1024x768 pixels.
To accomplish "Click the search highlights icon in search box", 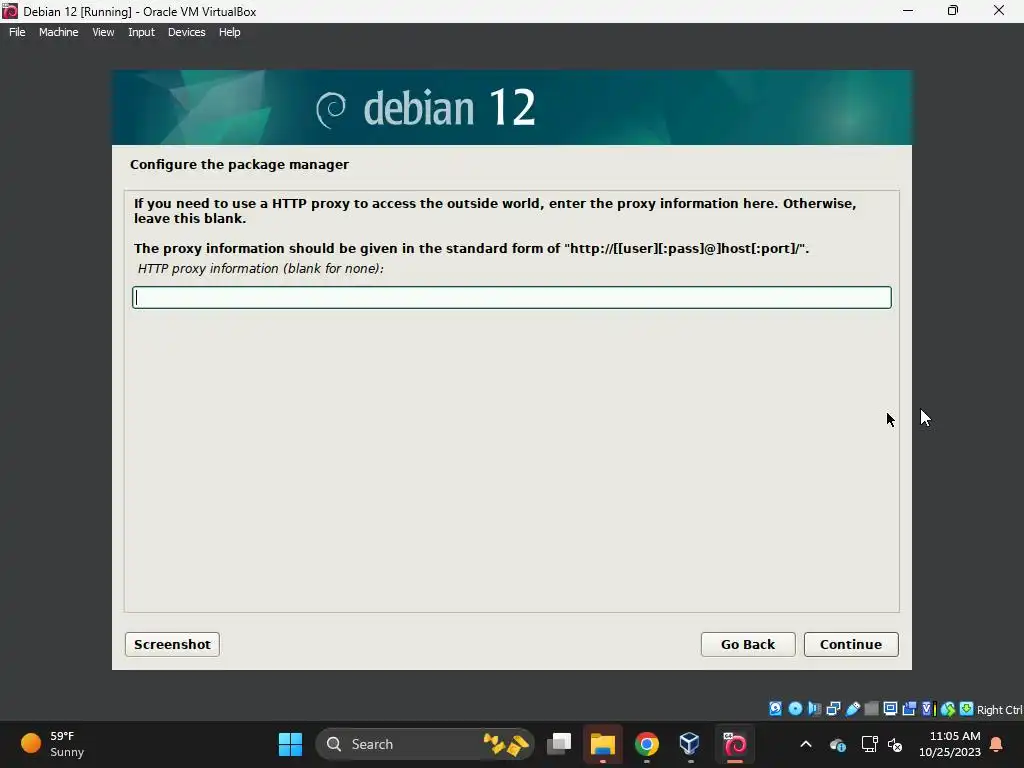I will (x=505, y=744).
